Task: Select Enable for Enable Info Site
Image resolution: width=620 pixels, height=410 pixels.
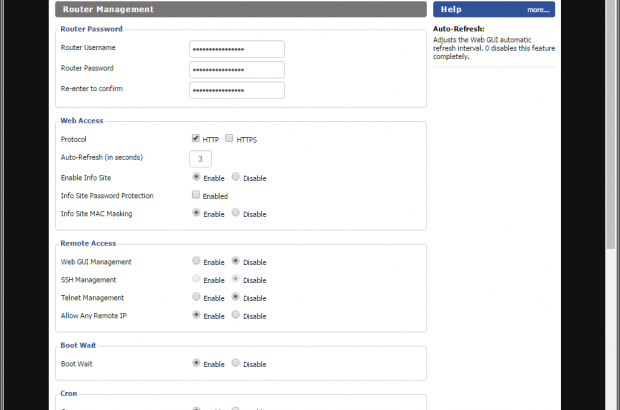Action: click(x=196, y=177)
